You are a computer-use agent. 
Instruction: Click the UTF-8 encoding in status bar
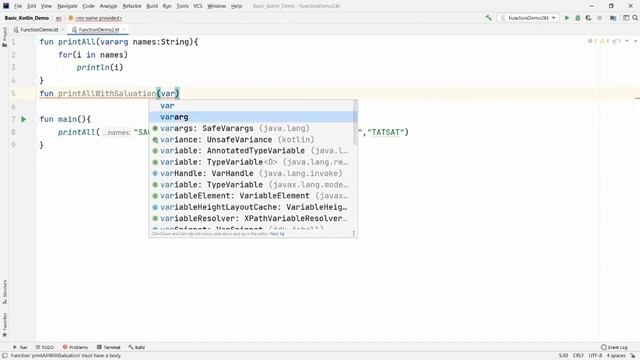coord(595,356)
